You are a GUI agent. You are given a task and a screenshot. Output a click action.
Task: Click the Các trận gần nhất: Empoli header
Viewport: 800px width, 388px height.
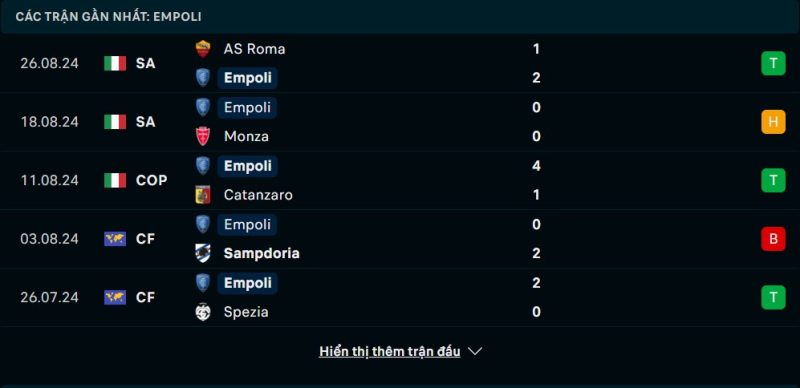108,17
